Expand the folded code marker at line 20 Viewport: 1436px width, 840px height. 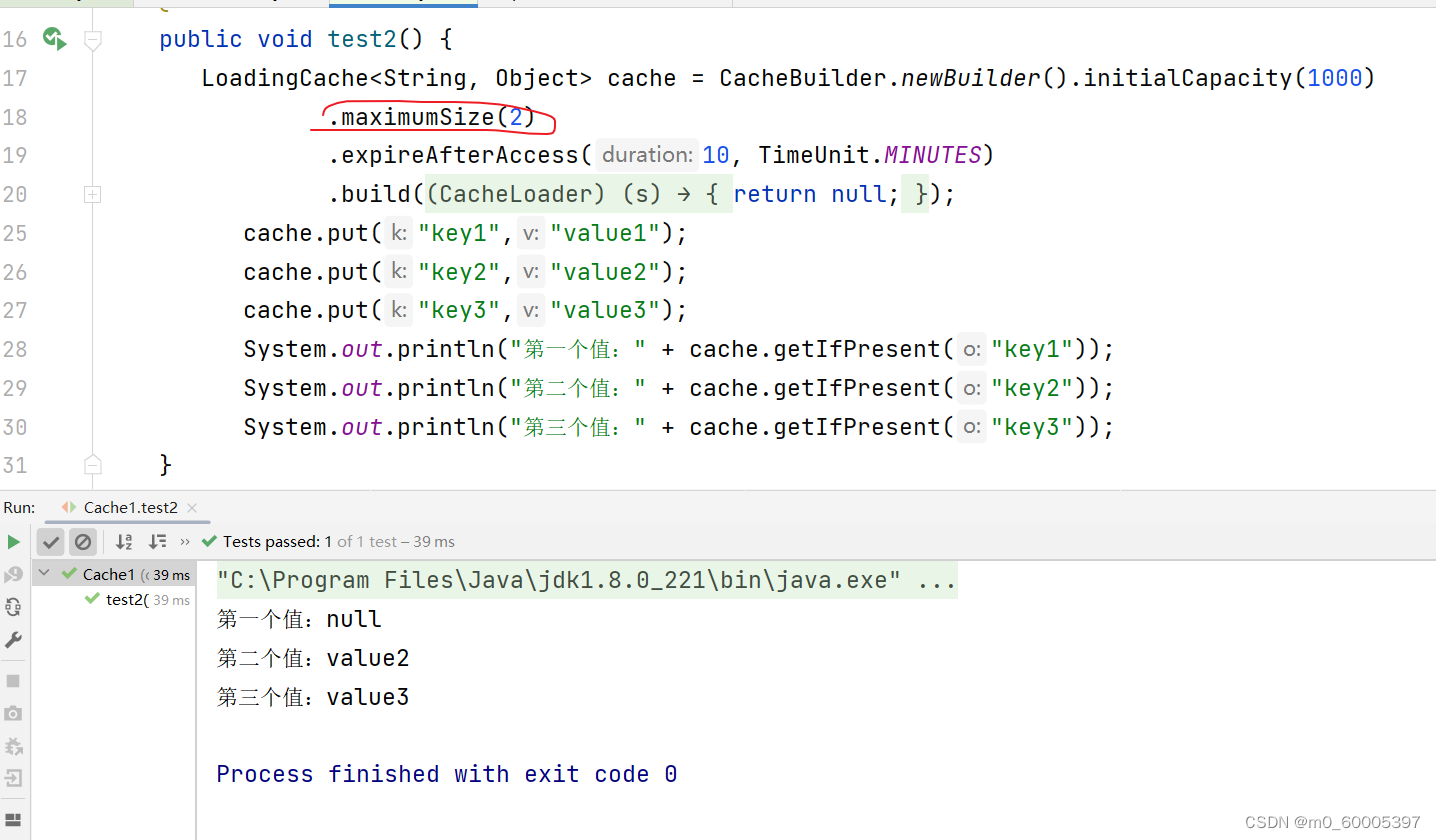coord(92,194)
